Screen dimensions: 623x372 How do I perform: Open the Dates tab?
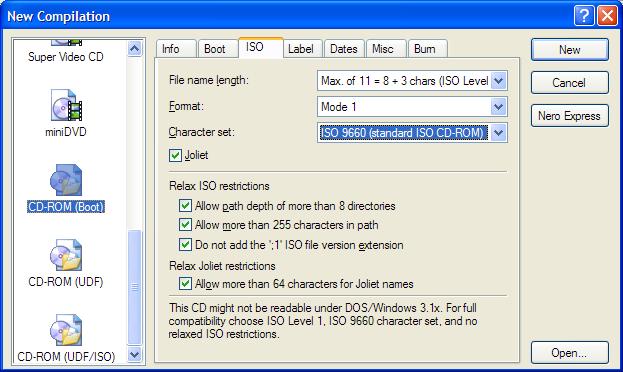(x=344, y=49)
